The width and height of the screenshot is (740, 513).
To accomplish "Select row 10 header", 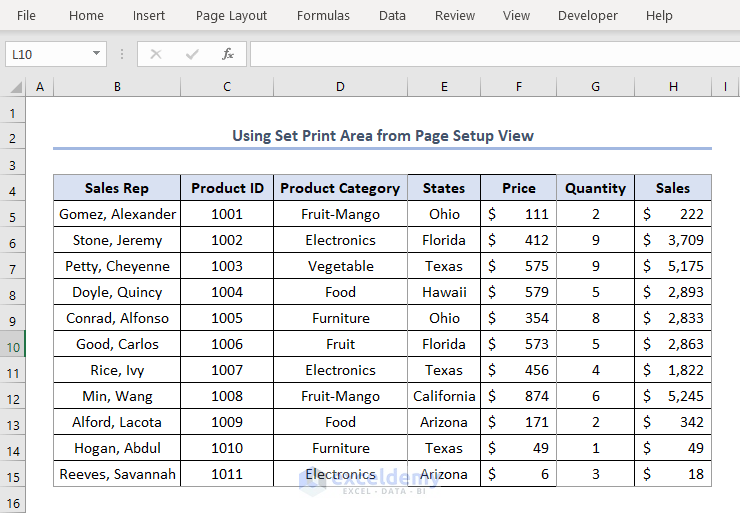I will pyautogui.click(x=13, y=344).
